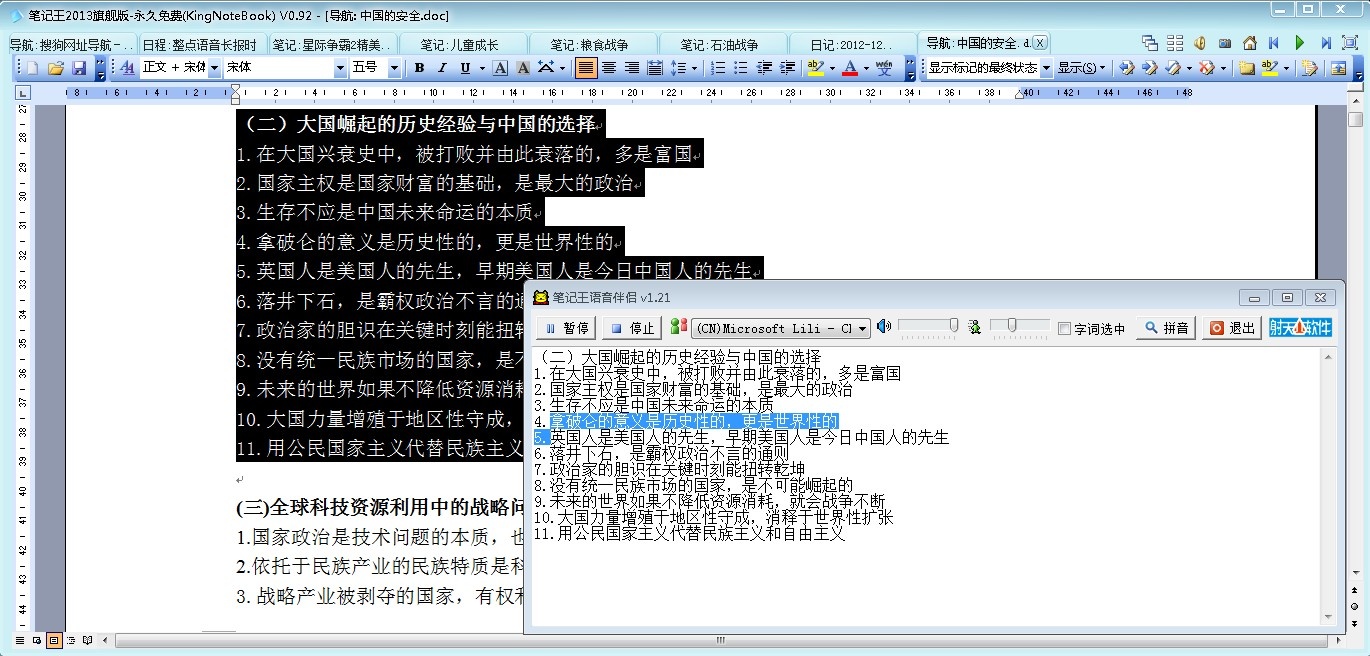Viewport: 1370px width, 656px height.
Task: Center the paragraph text
Action: (x=609, y=68)
